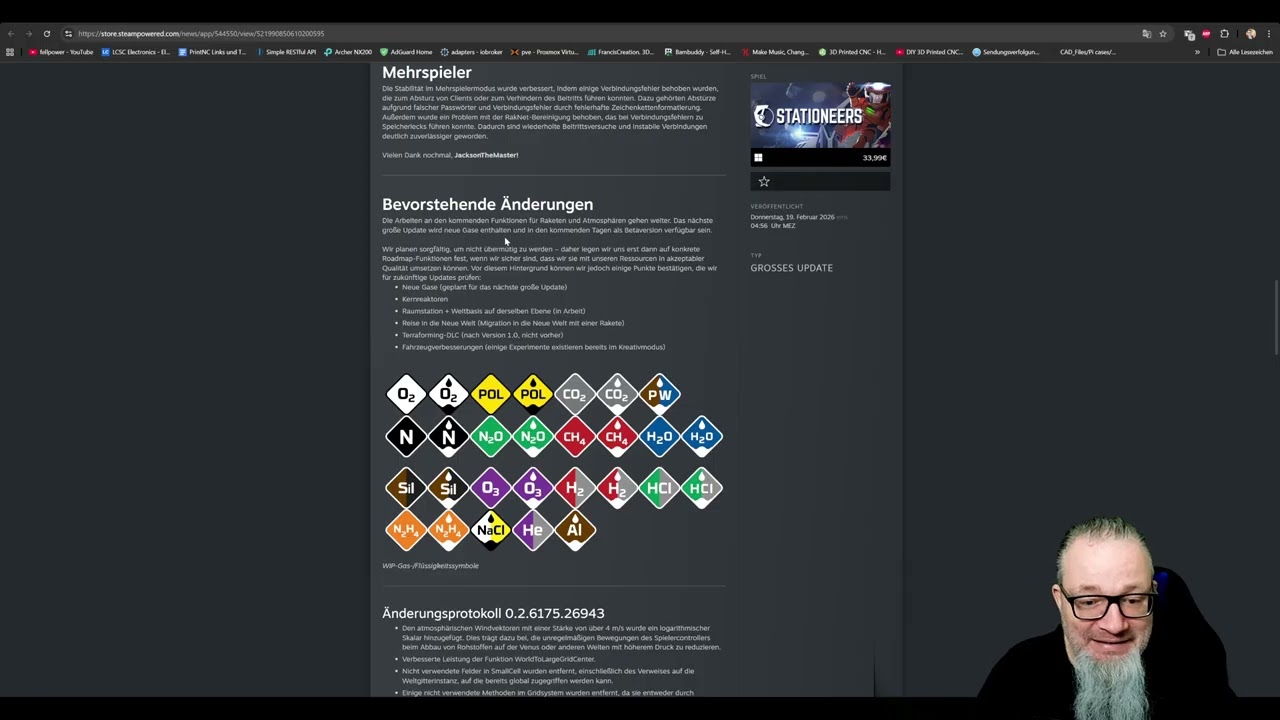Viewport: 1280px width, 720px height.
Task: Open the adapters - iobroker bookmark
Action: coord(471,52)
